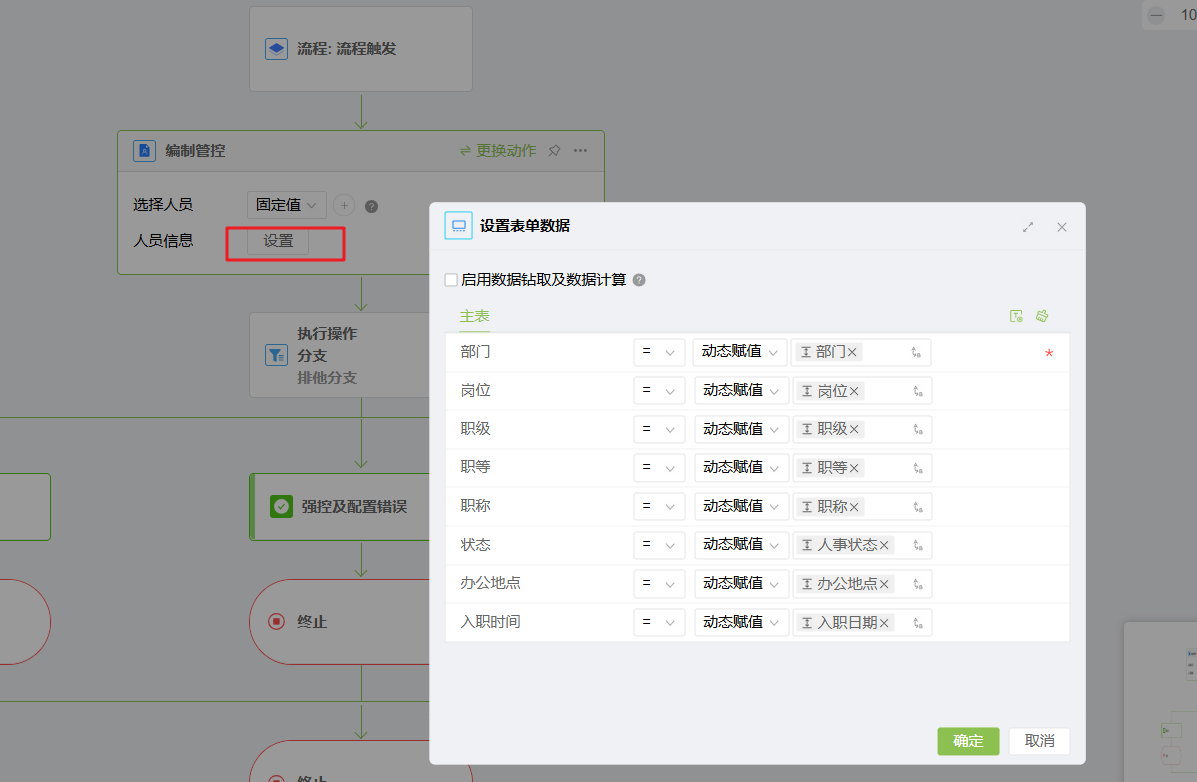The height and width of the screenshot is (782, 1197).
Task: Click the 设置 button for 人员信息
Action: tap(278, 241)
